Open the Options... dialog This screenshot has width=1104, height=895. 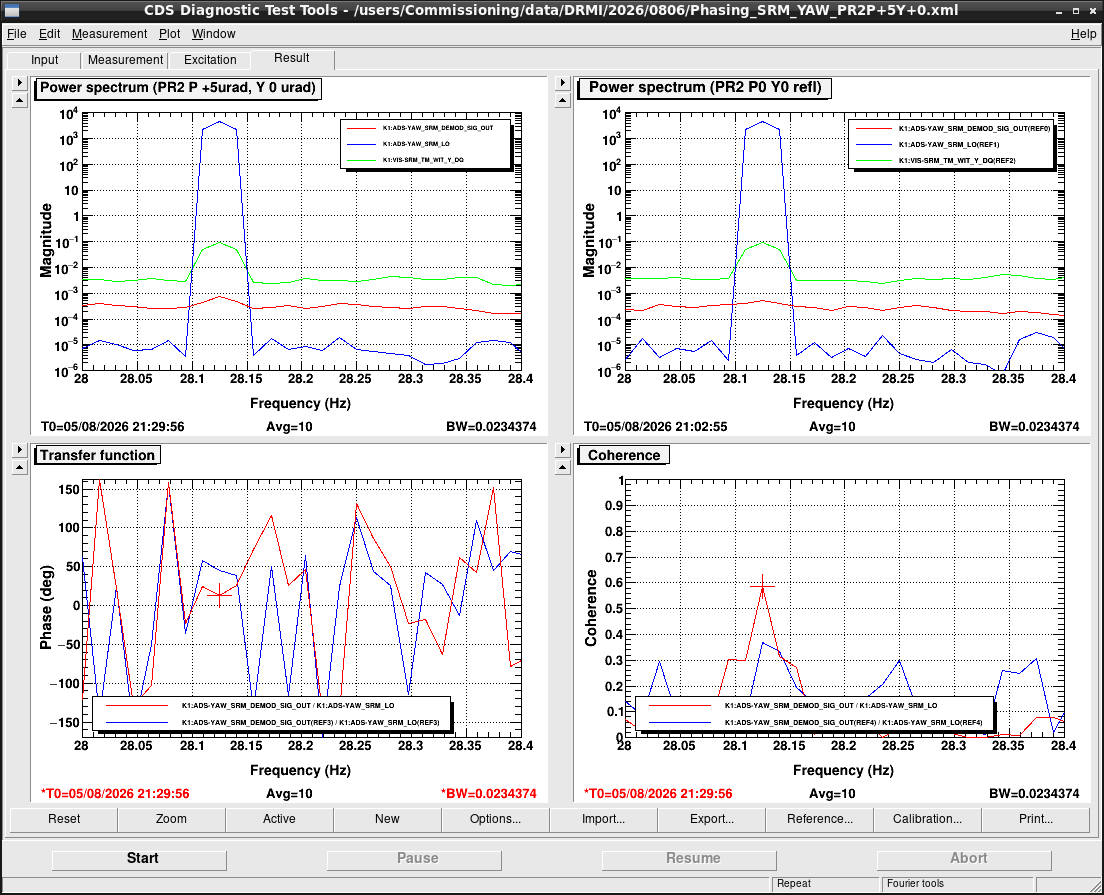(495, 819)
